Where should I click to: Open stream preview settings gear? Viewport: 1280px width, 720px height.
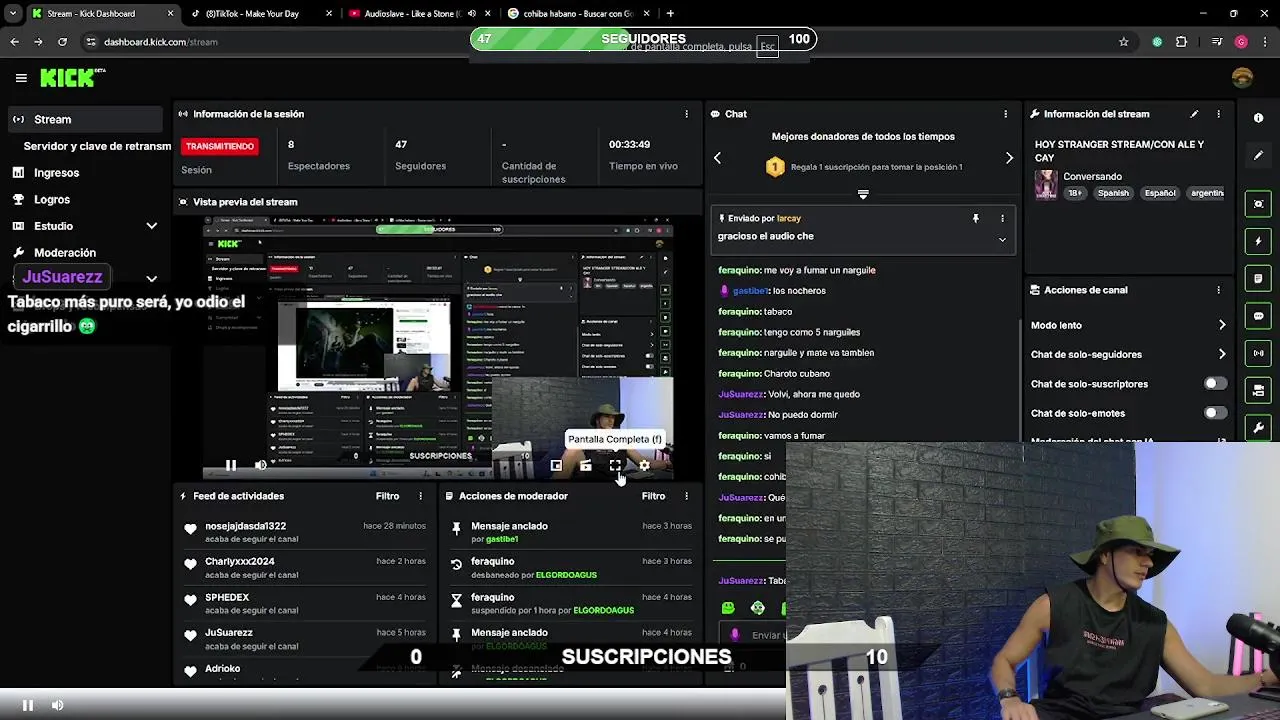pyautogui.click(x=644, y=465)
